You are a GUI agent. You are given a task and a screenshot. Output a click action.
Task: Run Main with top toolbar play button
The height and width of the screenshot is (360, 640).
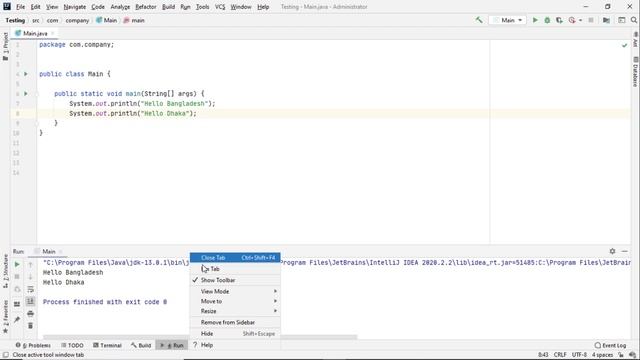click(535, 20)
